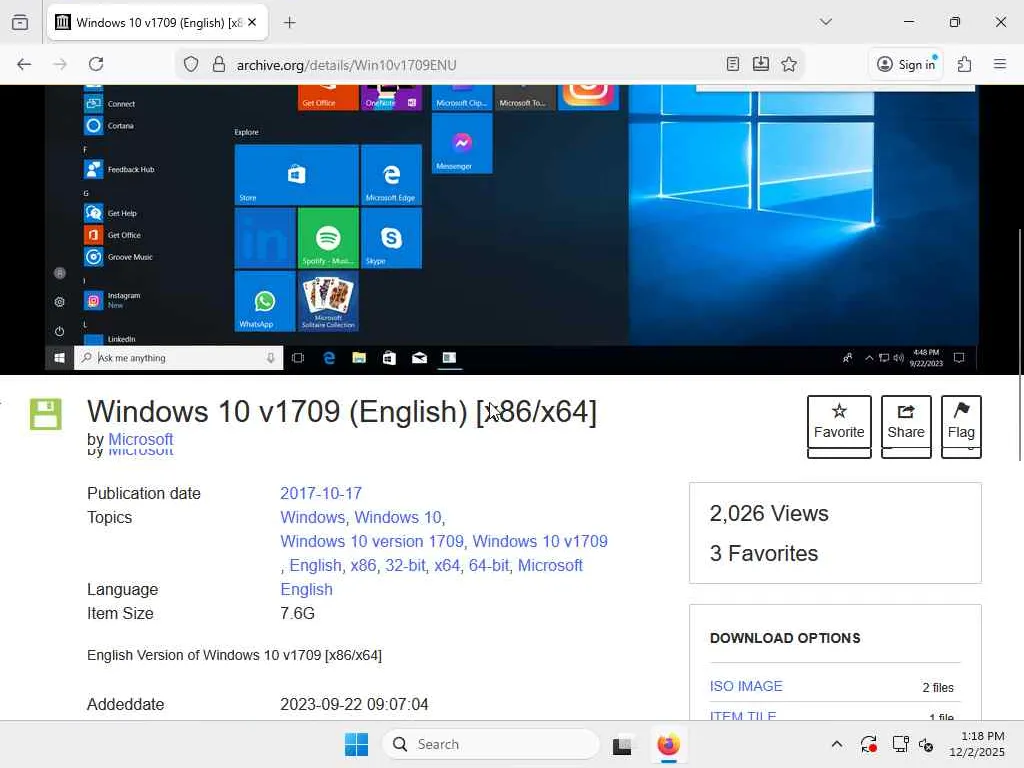Open the Extensions puzzle icon
This screenshot has width=1024, height=768.
point(965,64)
